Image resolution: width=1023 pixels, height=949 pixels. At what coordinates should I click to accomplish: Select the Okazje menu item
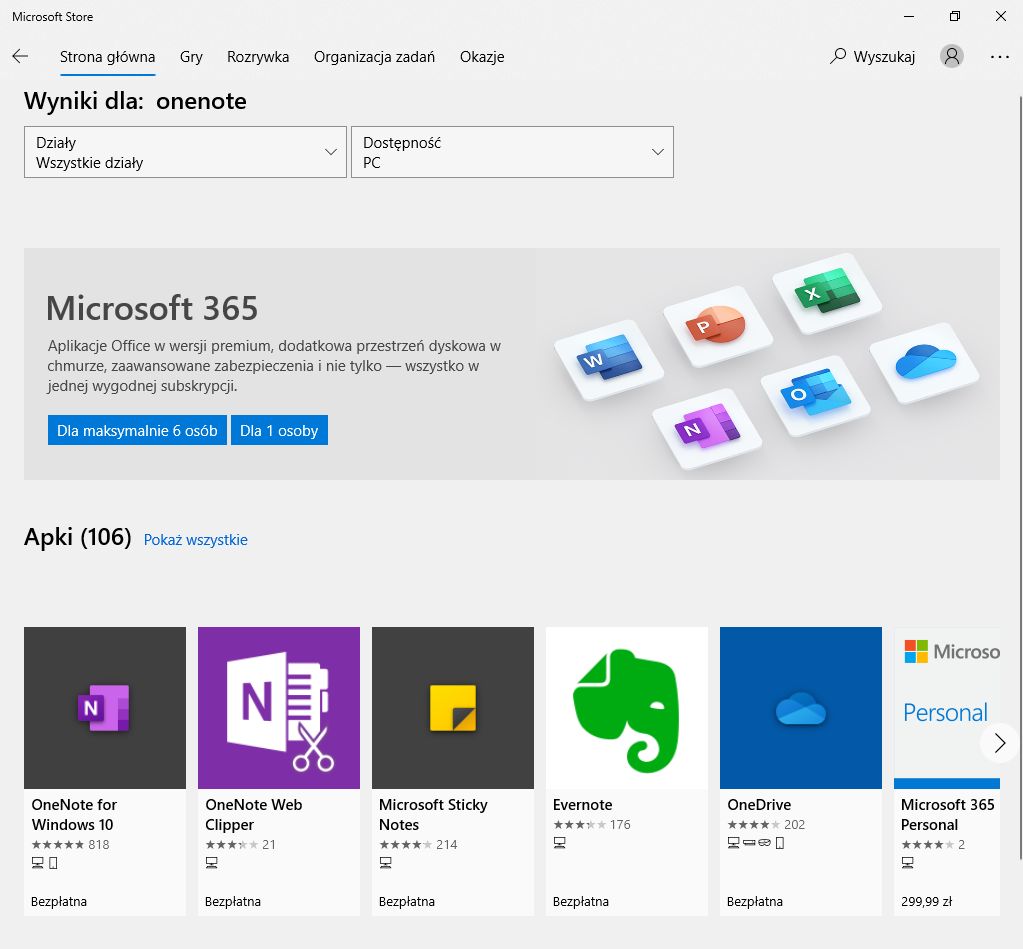pyautogui.click(x=482, y=57)
